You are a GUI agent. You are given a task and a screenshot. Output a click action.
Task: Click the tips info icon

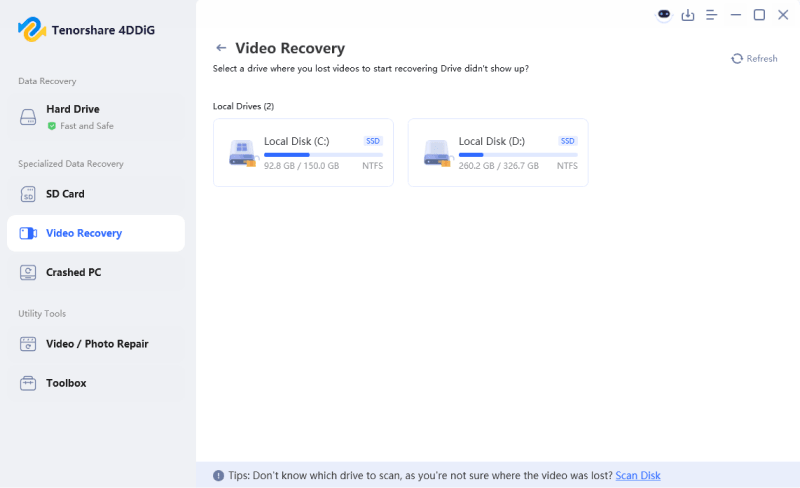(x=218, y=476)
